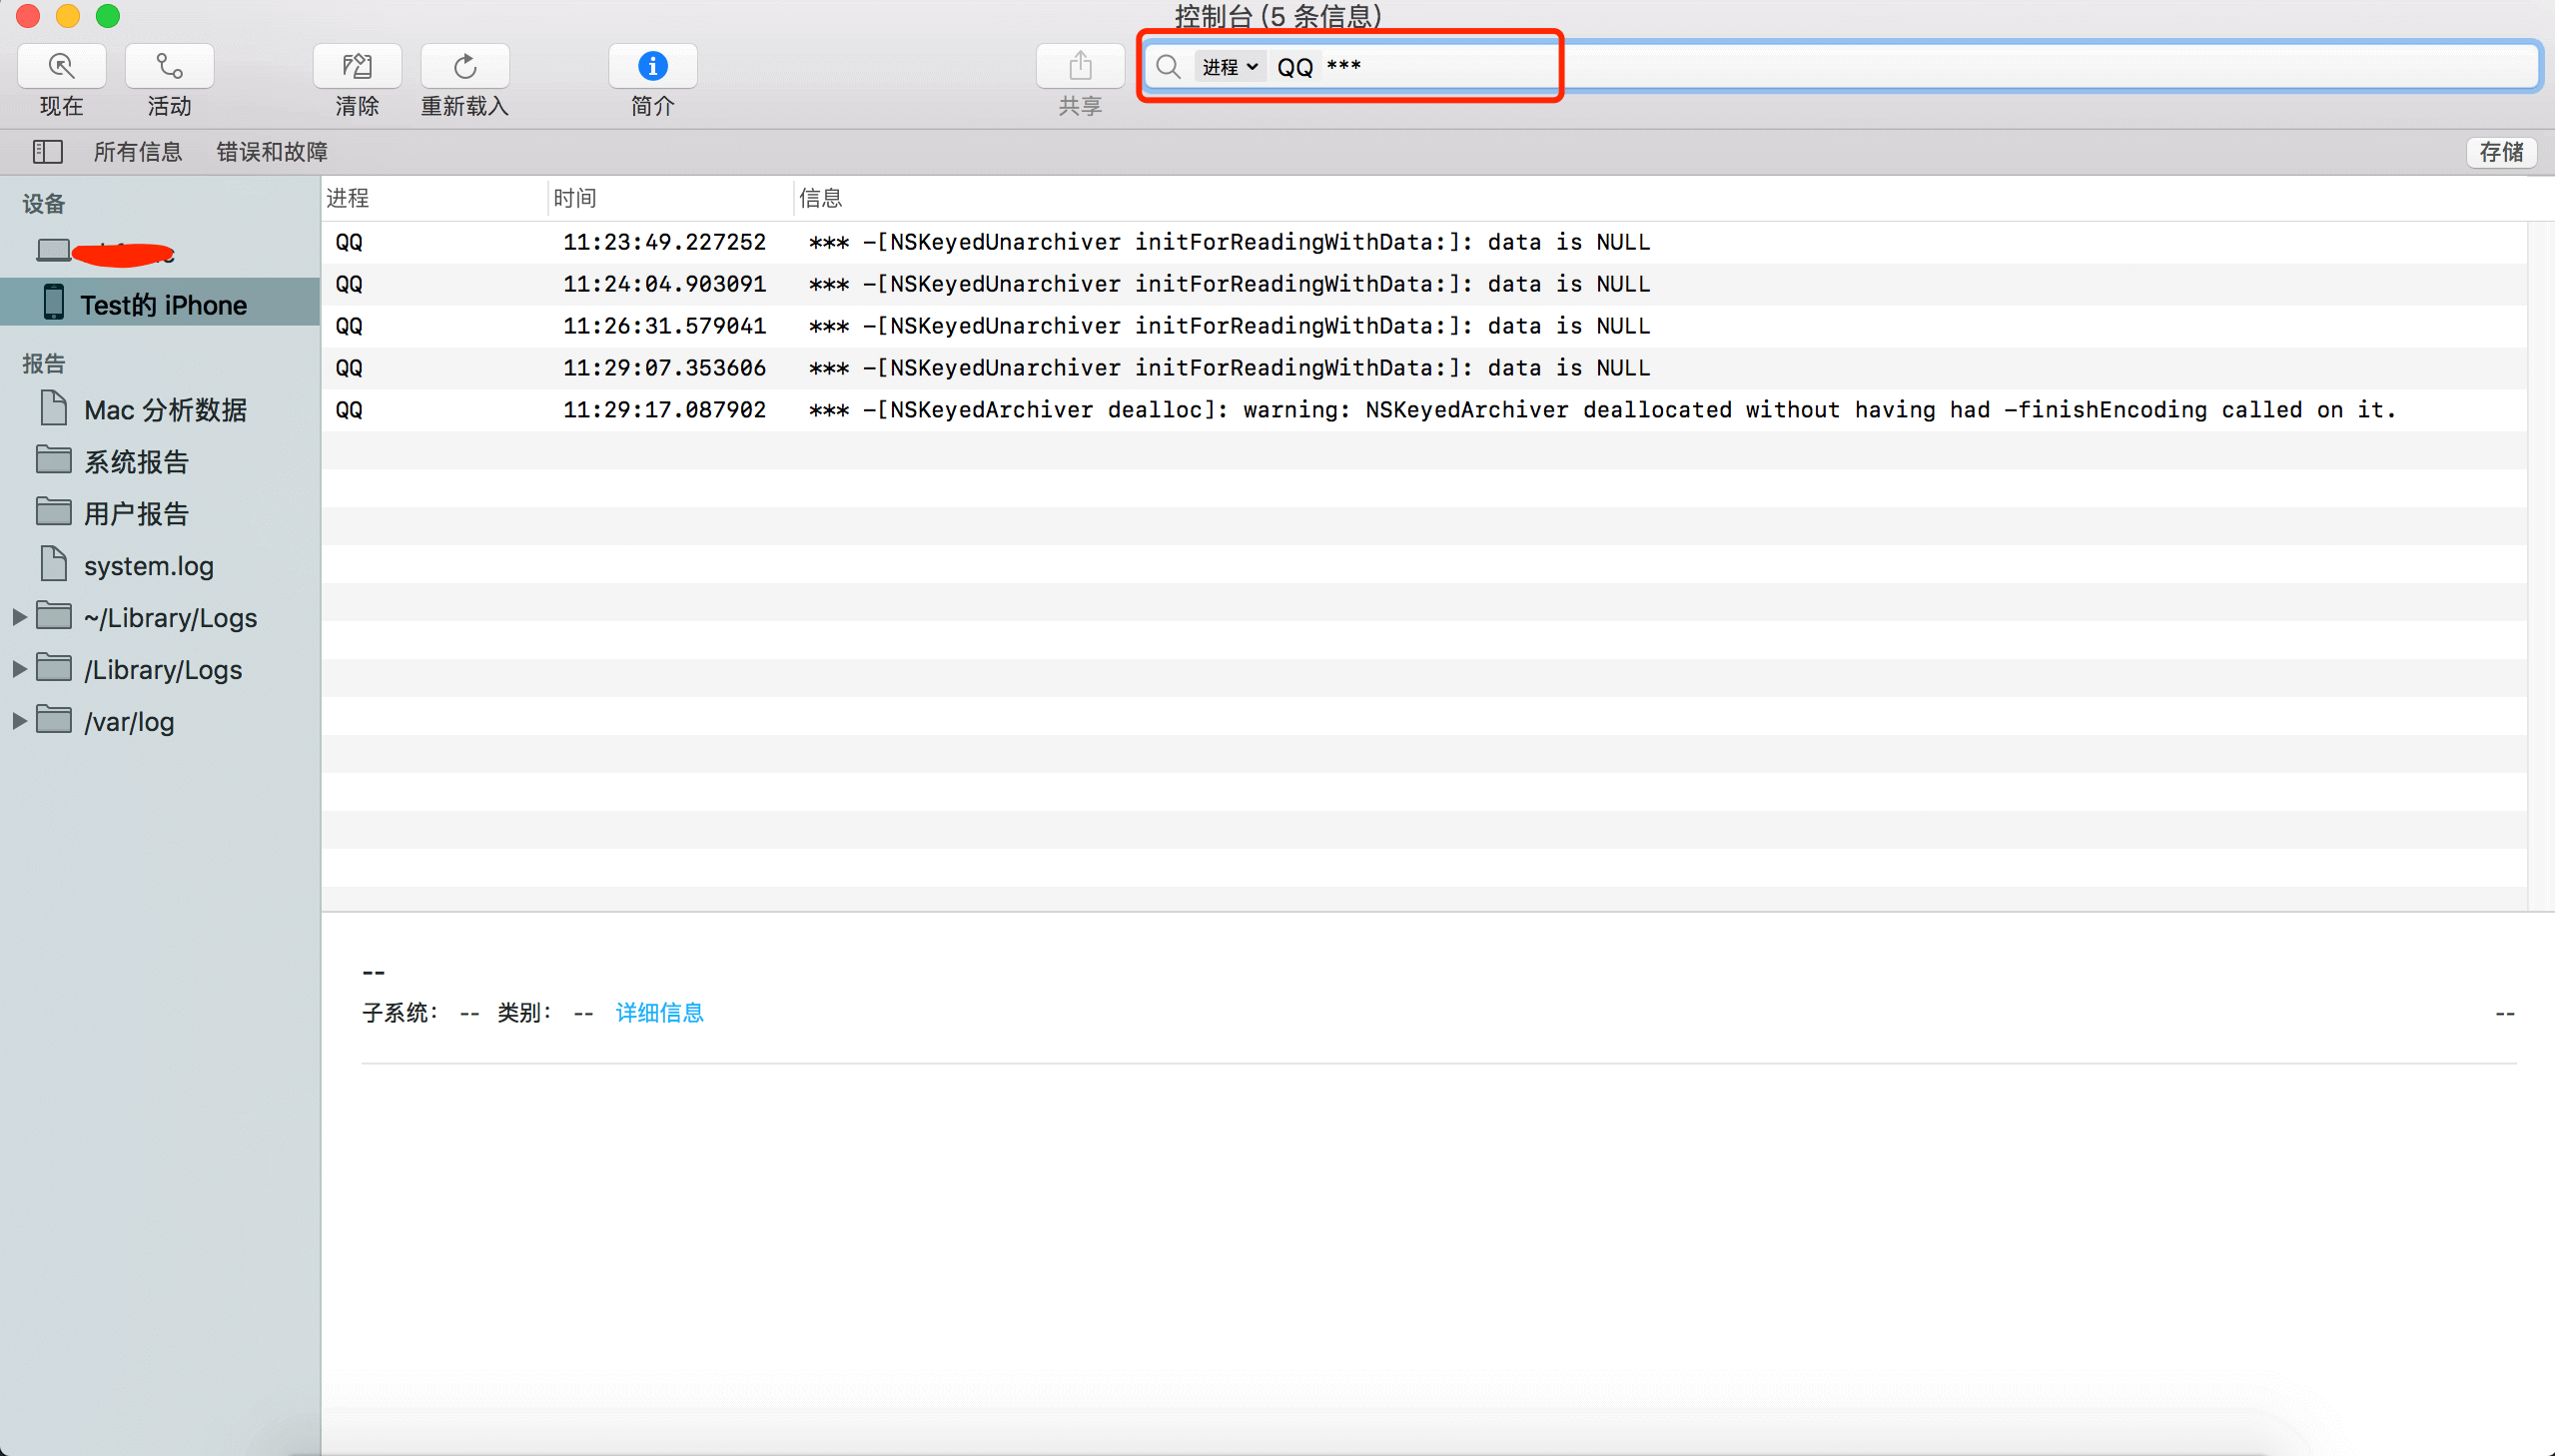Switch to 所有信息 filter tab

coord(137,151)
